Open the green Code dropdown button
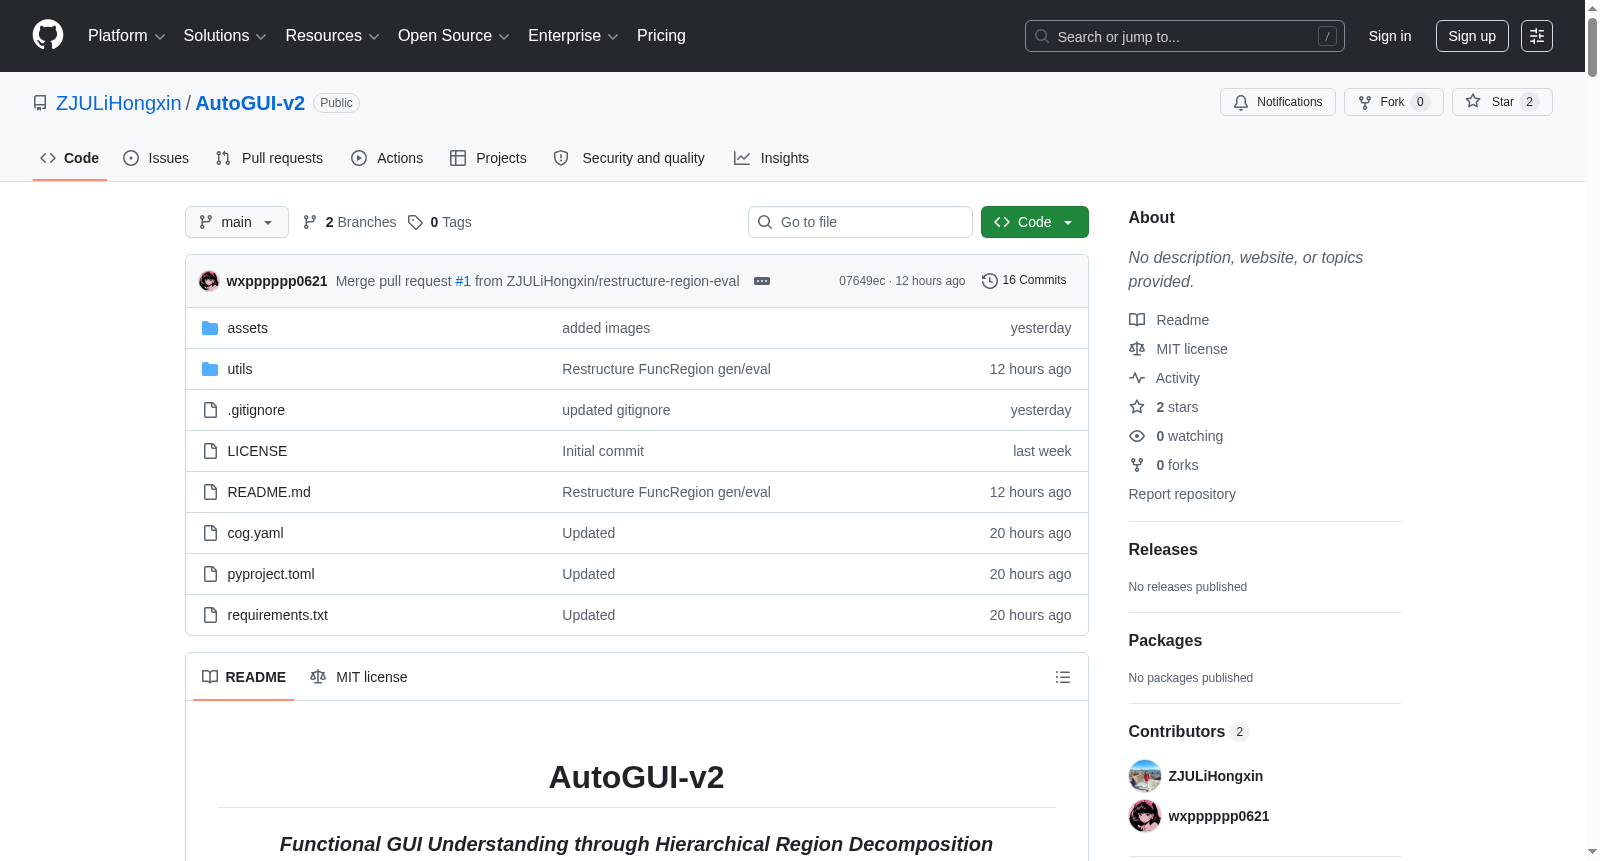Image resolution: width=1600 pixels, height=861 pixels. (x=1035, y=222)
